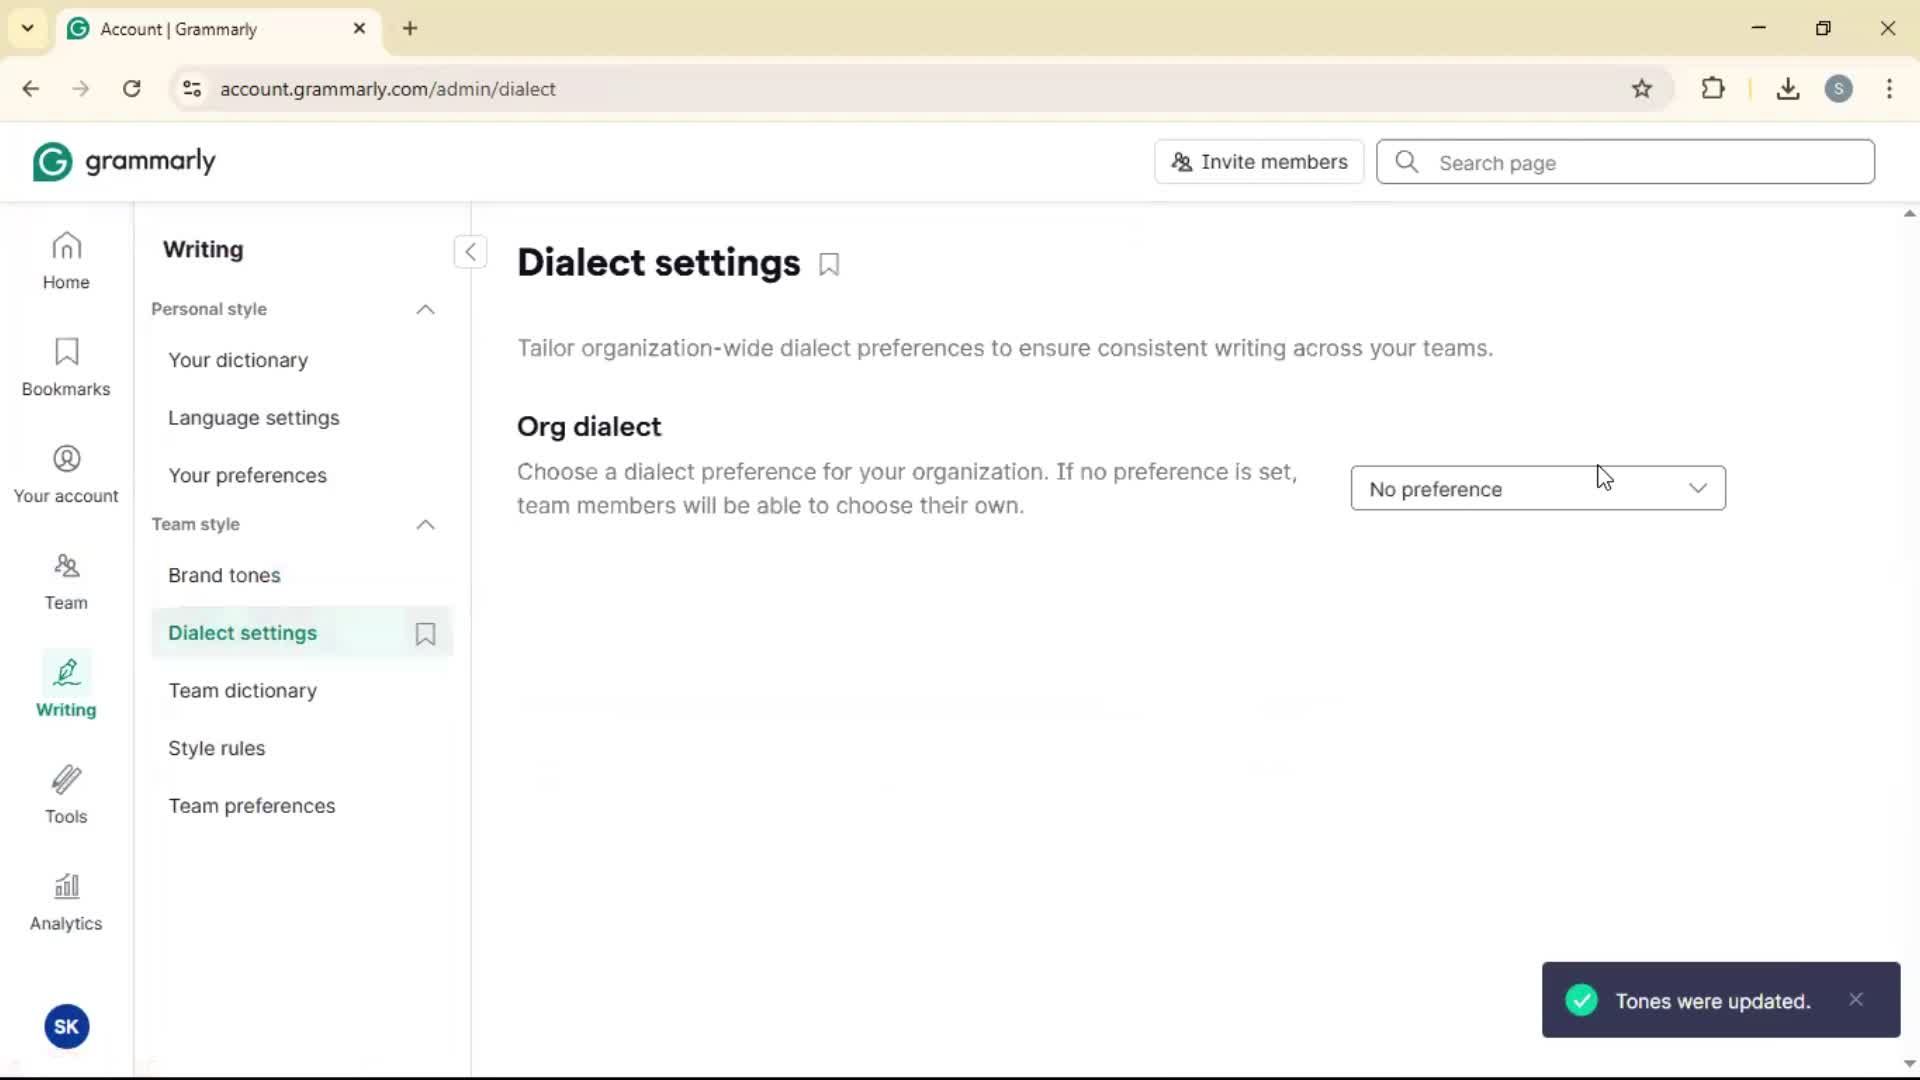The width and height of the screenshot is (1920, 1080).
Task: Go to Bookmarks in left rail
Action: (x=66, y=367)
